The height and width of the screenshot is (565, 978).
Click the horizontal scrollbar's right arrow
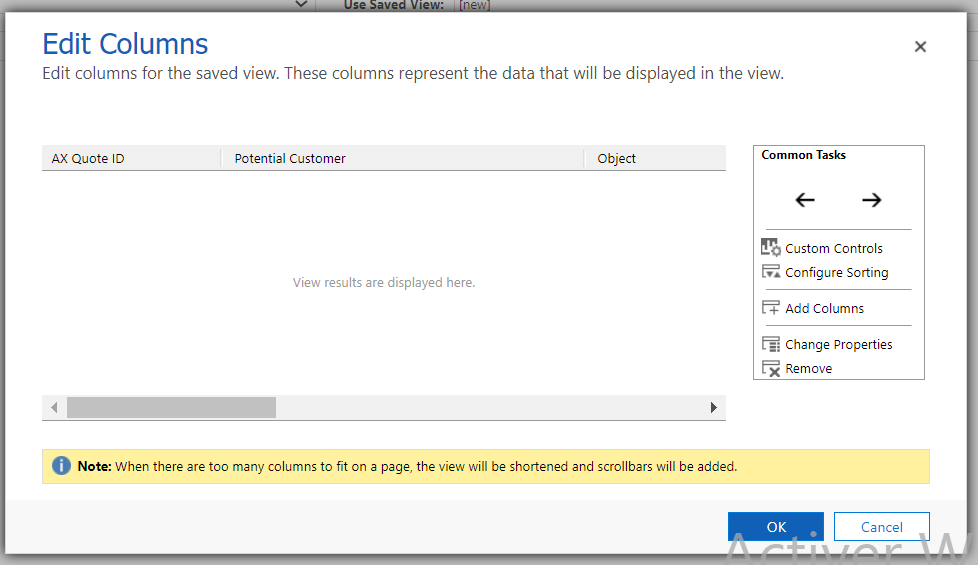pos(713,407)
